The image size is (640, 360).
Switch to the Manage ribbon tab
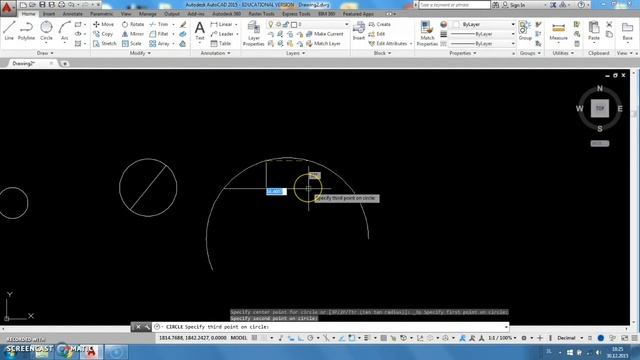tap(147, 14)
